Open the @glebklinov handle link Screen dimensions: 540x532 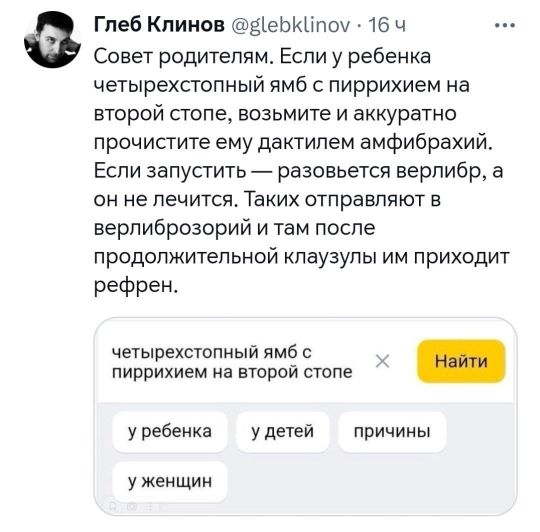tap(289, 25)
